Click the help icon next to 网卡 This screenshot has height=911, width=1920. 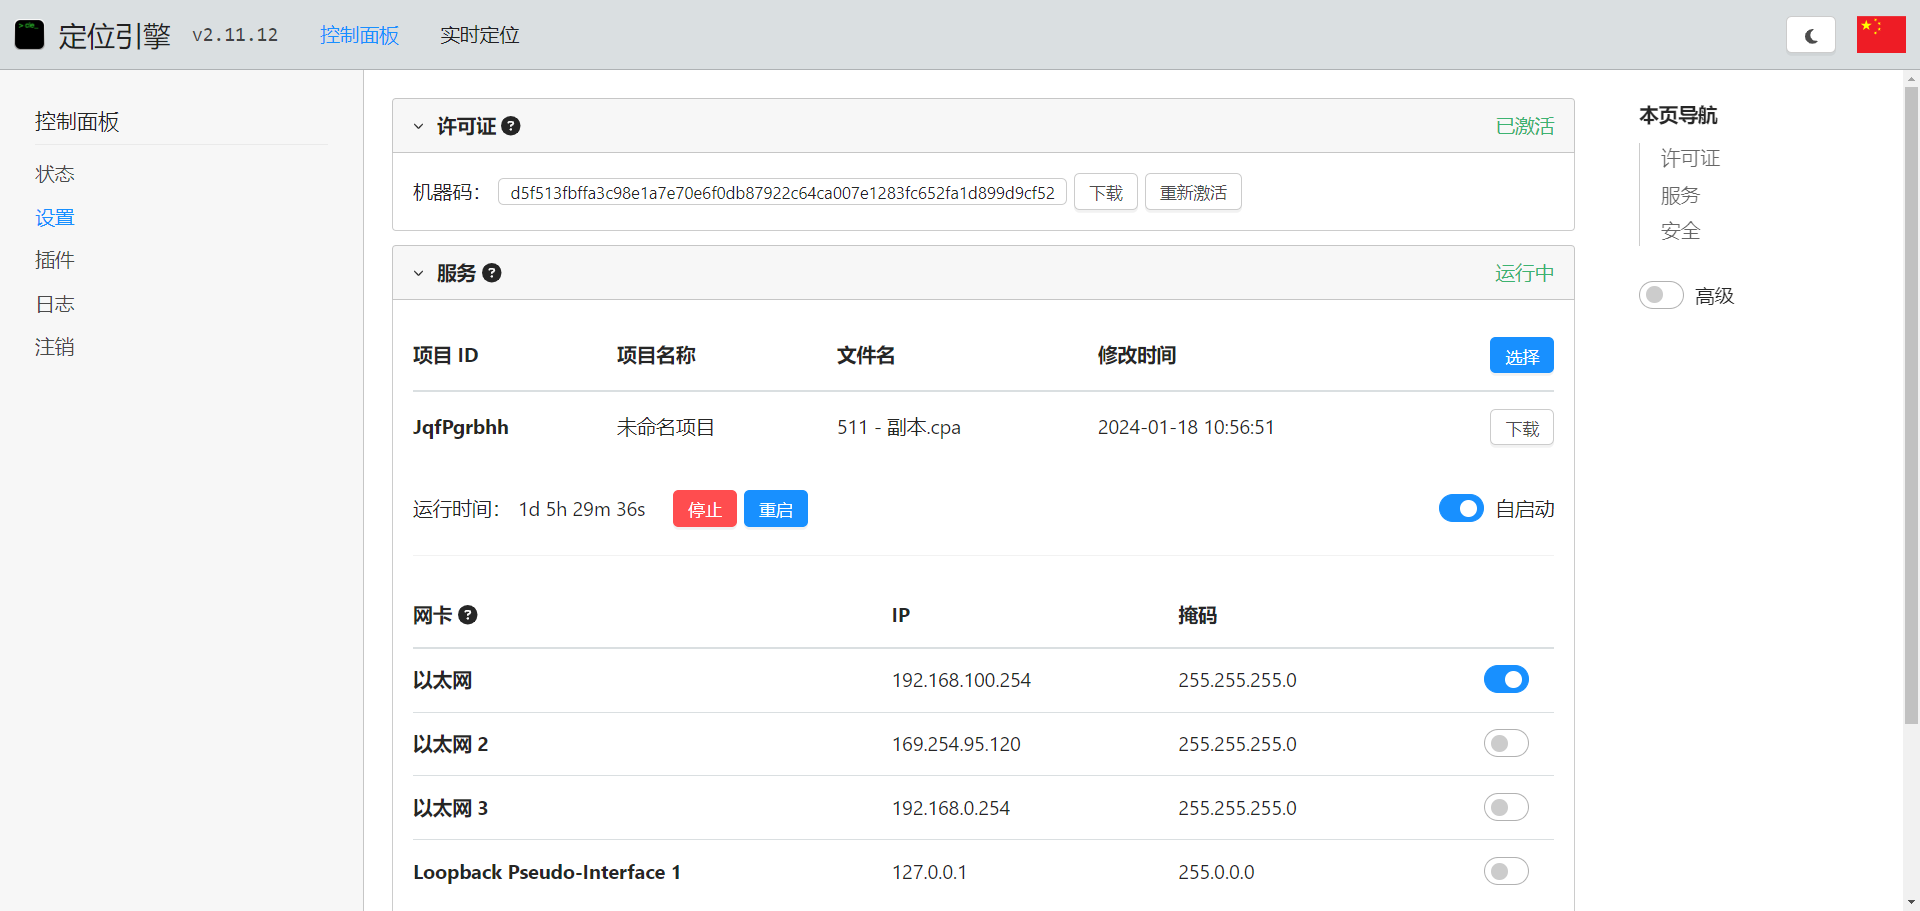point(467,615)
